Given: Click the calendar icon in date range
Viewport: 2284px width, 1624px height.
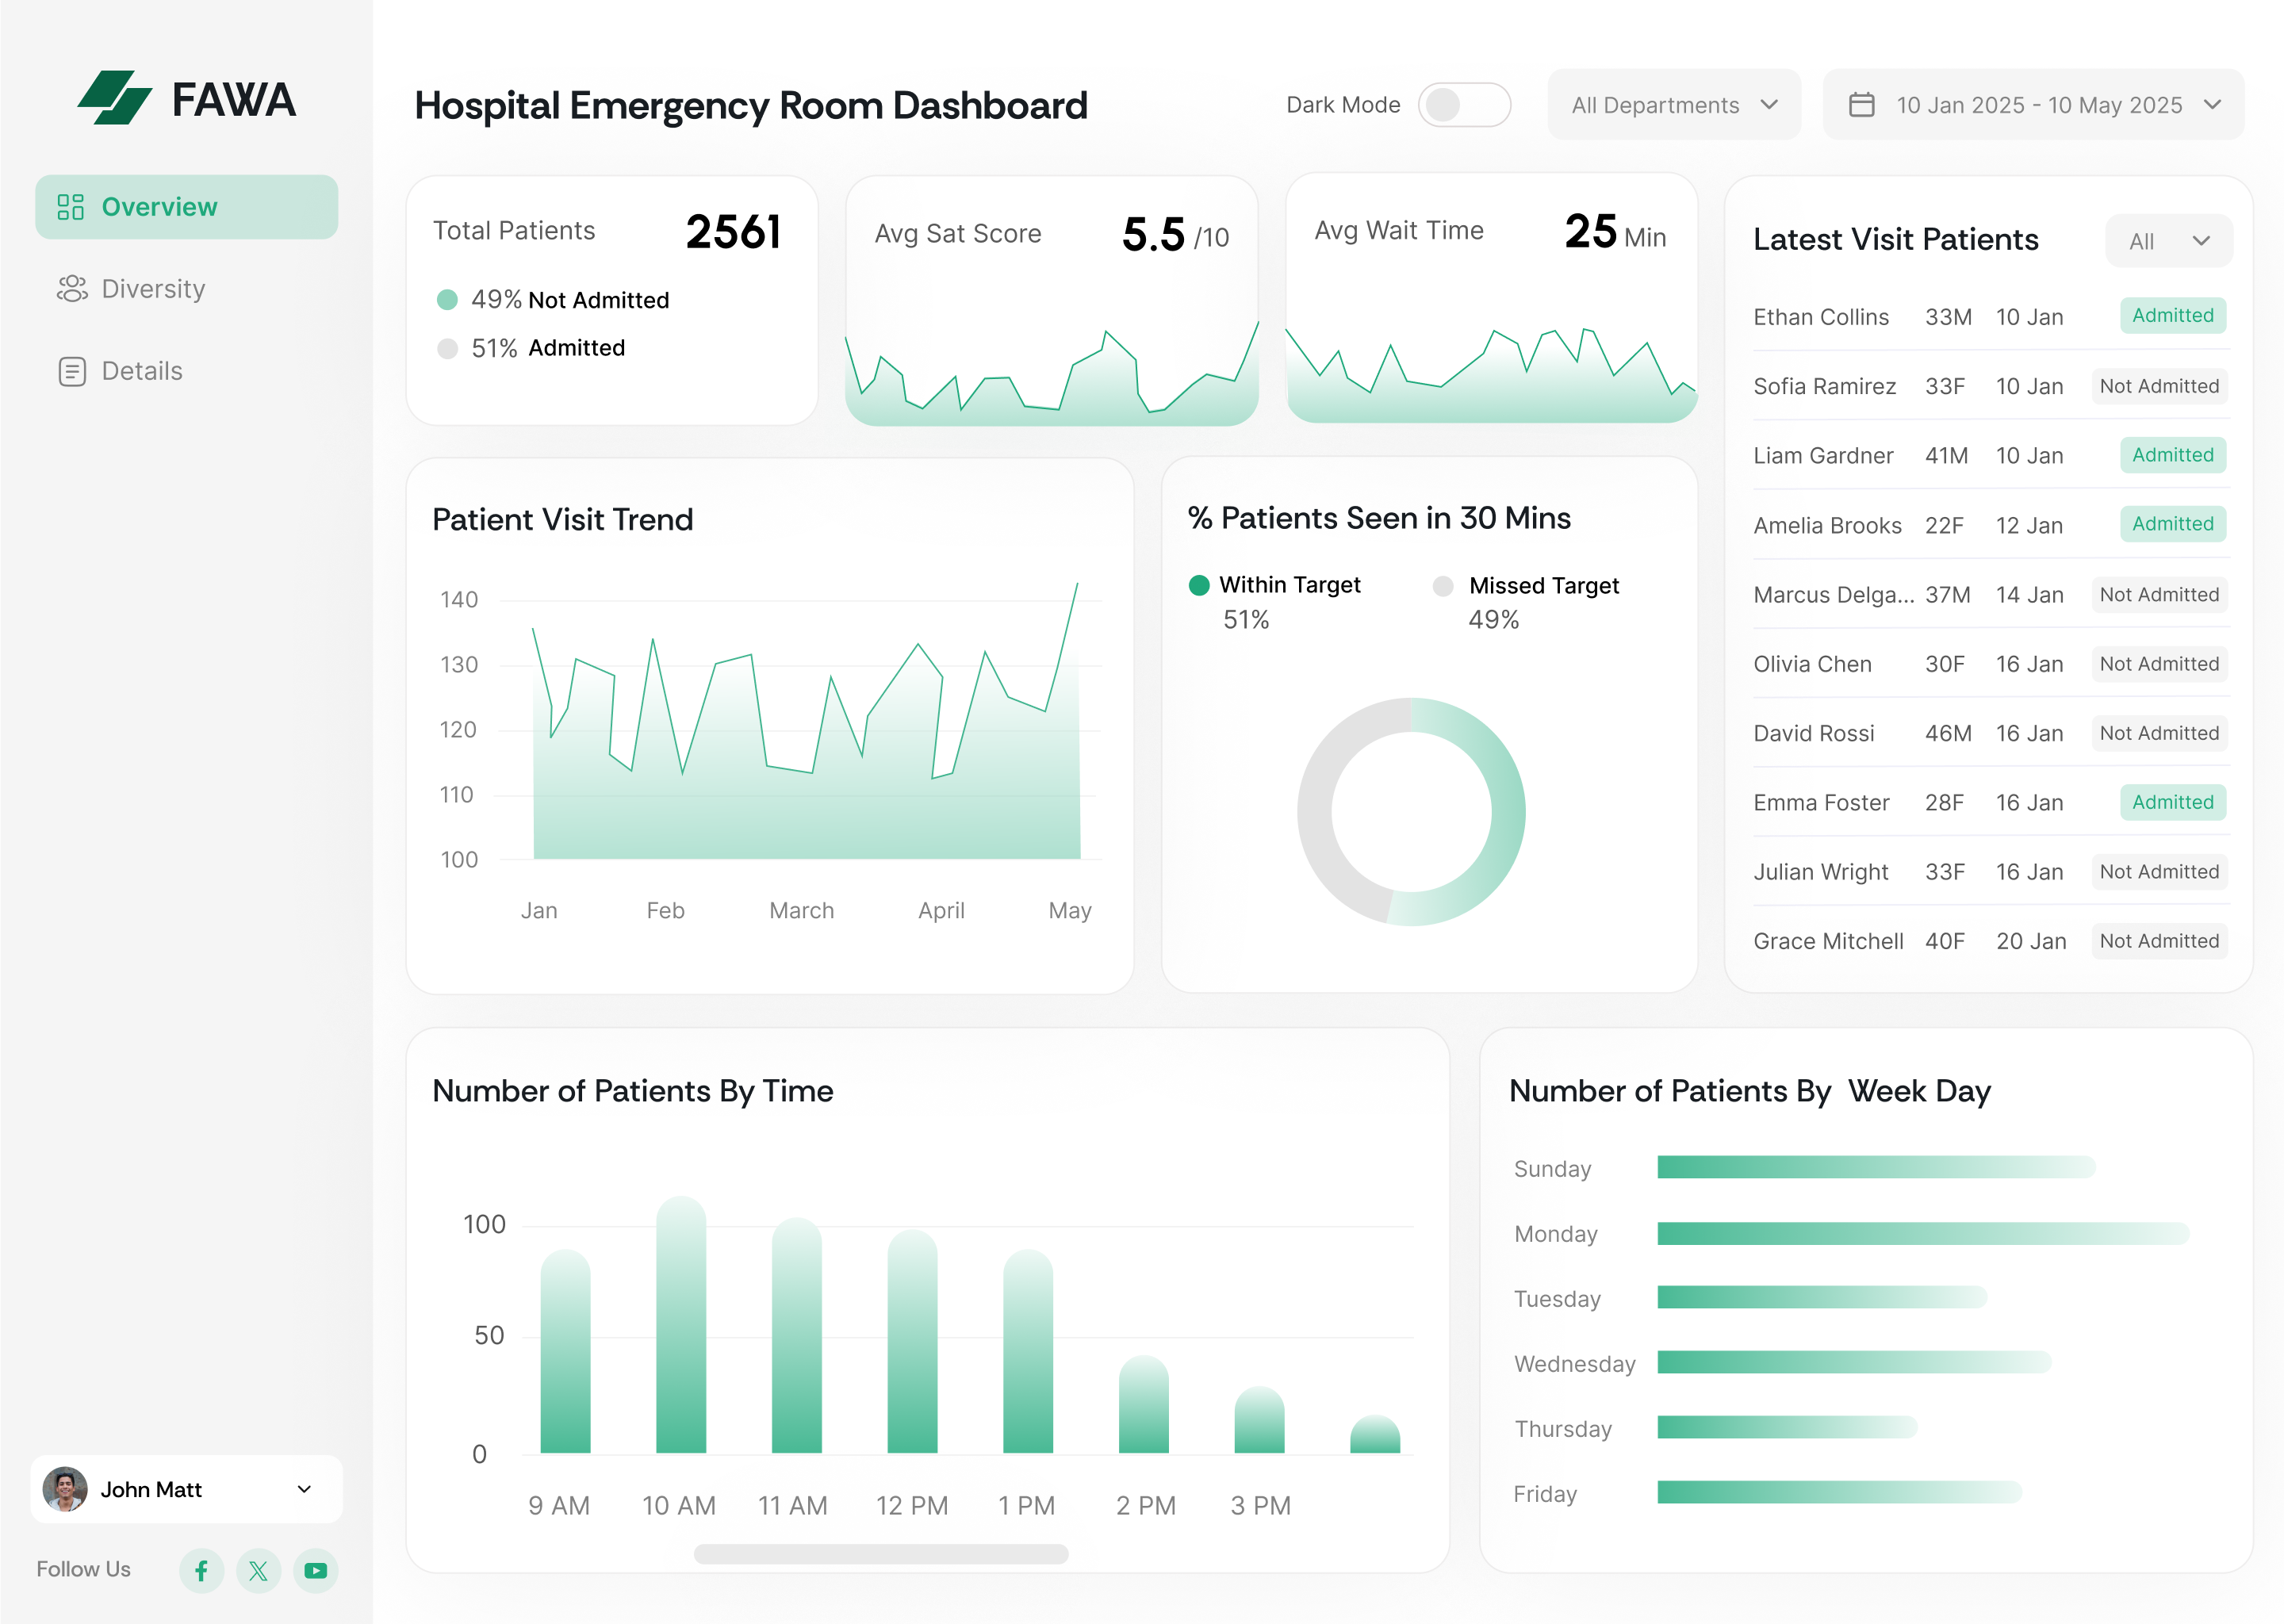Looking at the screenshot, I should [1861, 105].
